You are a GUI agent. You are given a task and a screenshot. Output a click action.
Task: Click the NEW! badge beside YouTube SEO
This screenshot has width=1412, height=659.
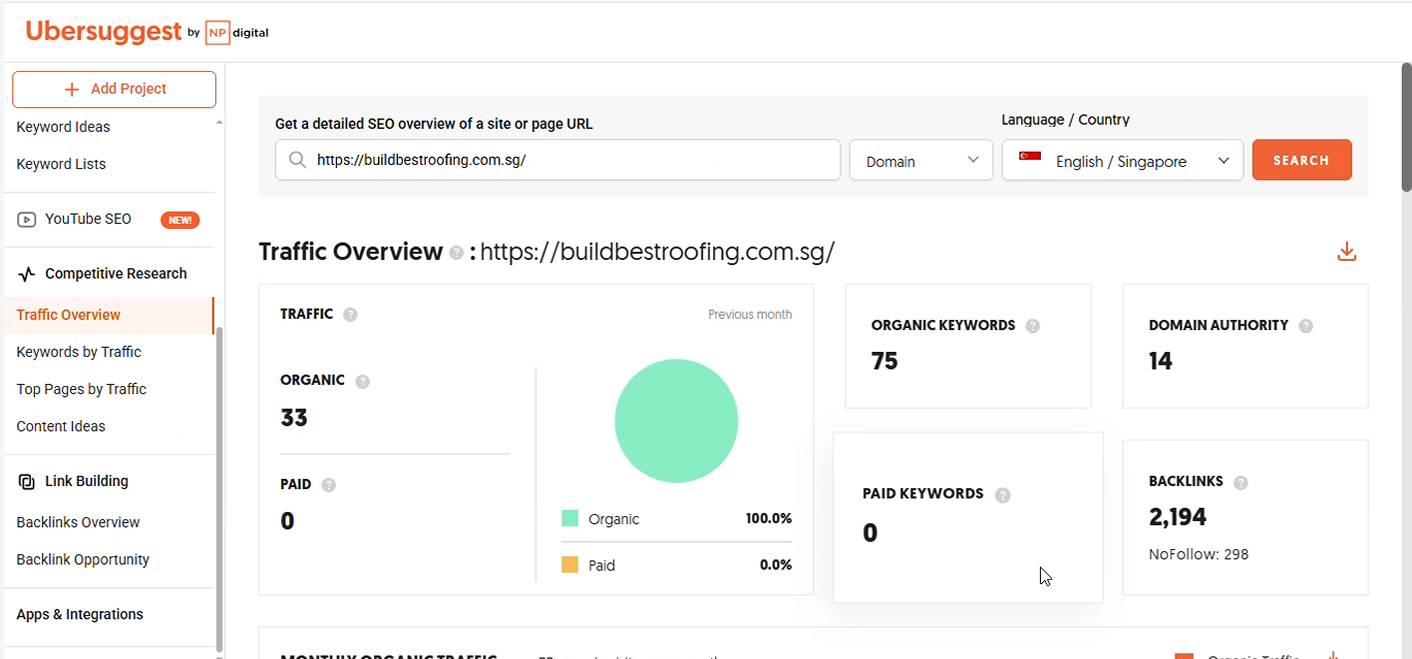pyautogui.click(x=180, y=220)
